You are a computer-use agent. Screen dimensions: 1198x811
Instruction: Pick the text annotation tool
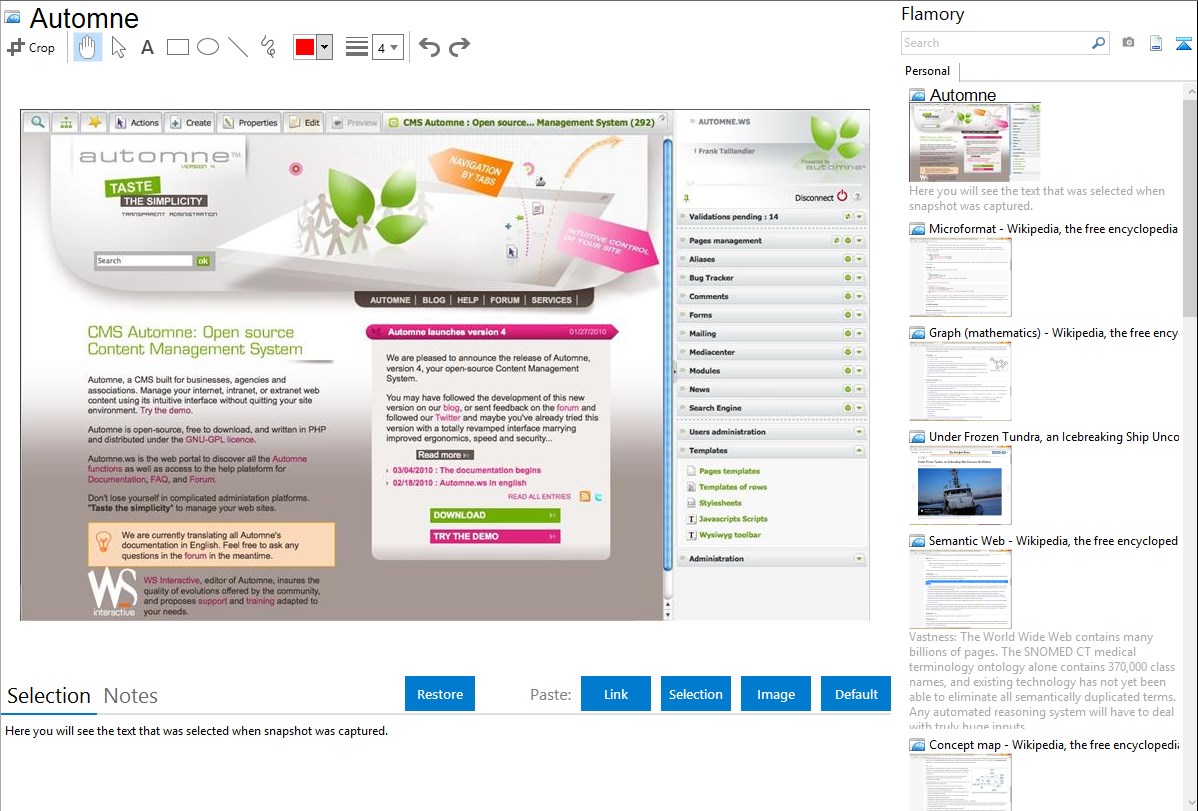[x=147, y=47]
